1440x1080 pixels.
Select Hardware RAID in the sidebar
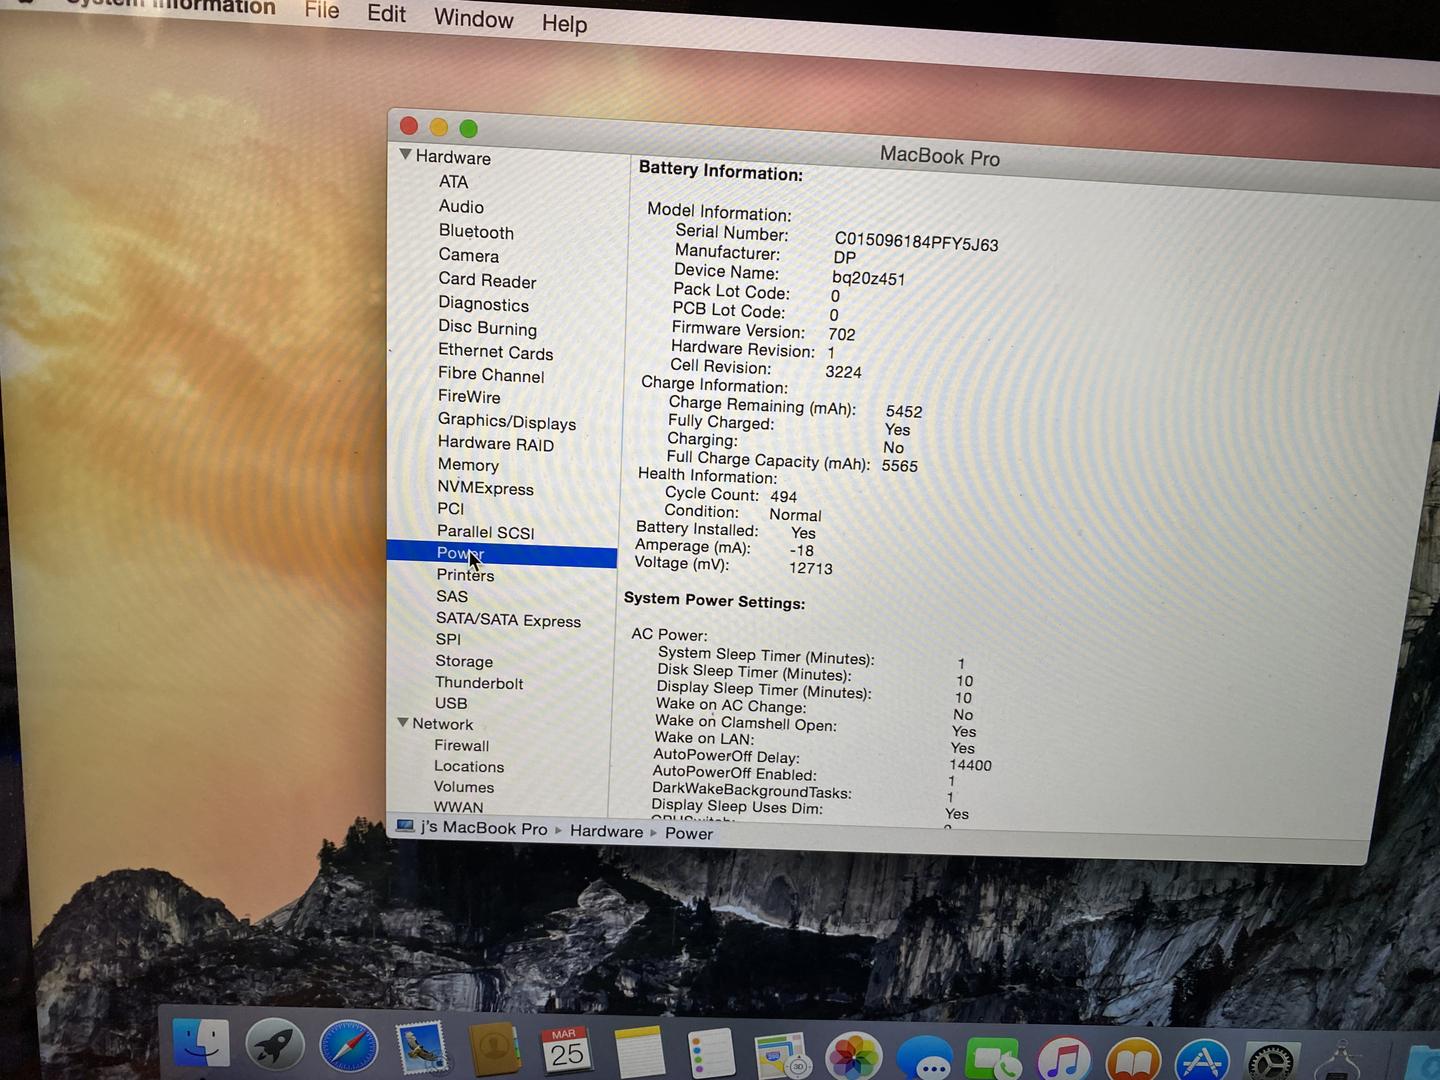(495, 443)
